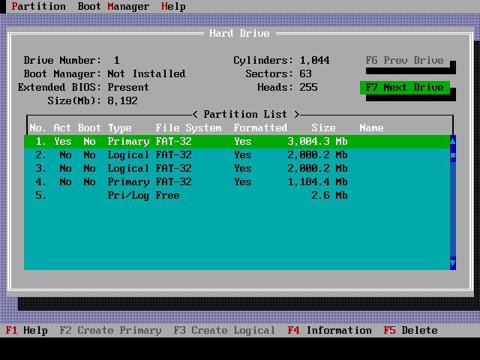The height and width of the screenshot is (360, 480).
Task: Click the Boot Manager Not Installed value
Action: (x=146, y=74)
